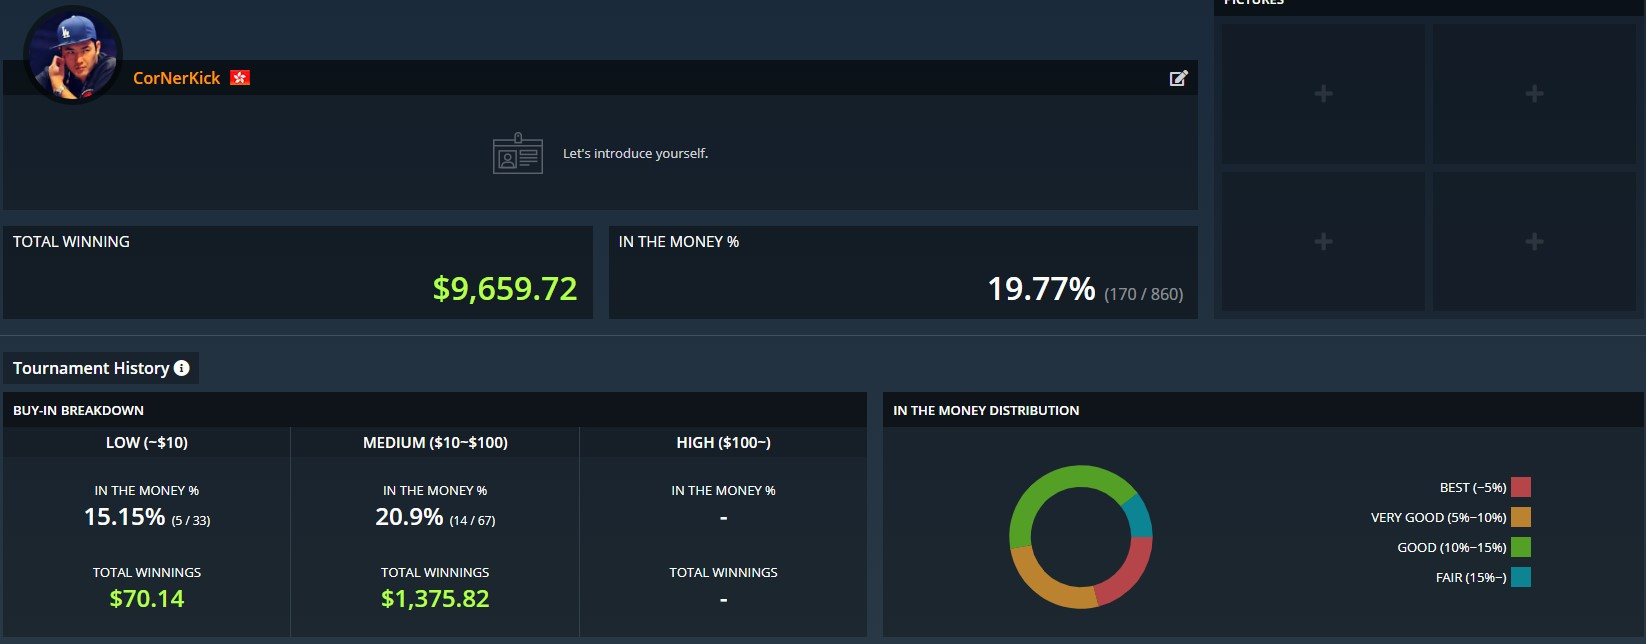
Task: Click the FAIR (15%~) teal legend swatch
Action: 1521,577
